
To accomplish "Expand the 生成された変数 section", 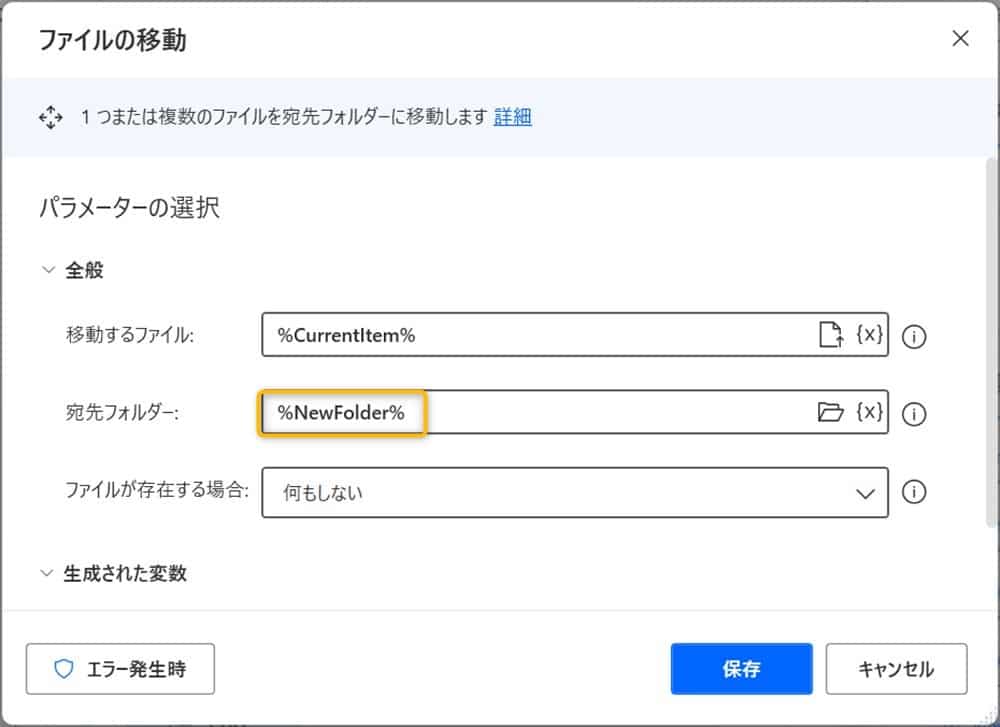I will coord(46,573).
